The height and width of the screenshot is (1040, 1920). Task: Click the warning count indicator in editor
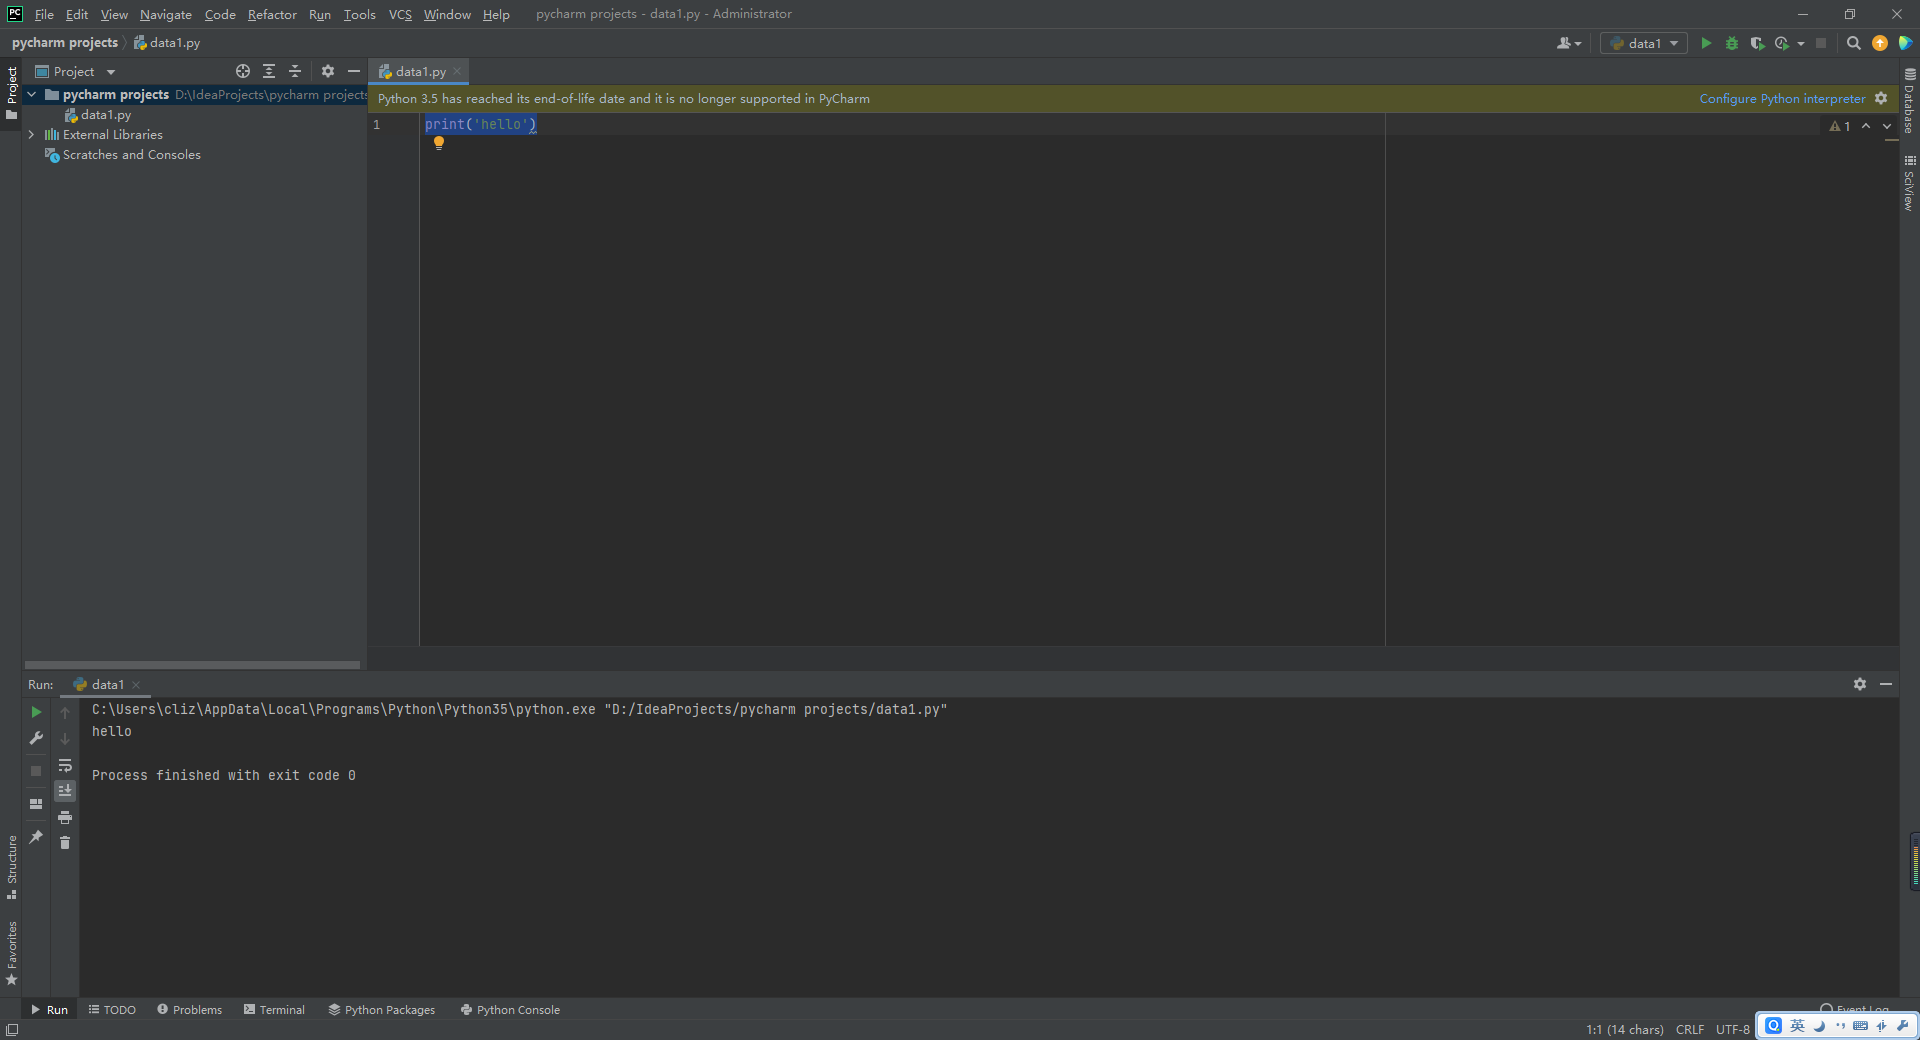1840,126
